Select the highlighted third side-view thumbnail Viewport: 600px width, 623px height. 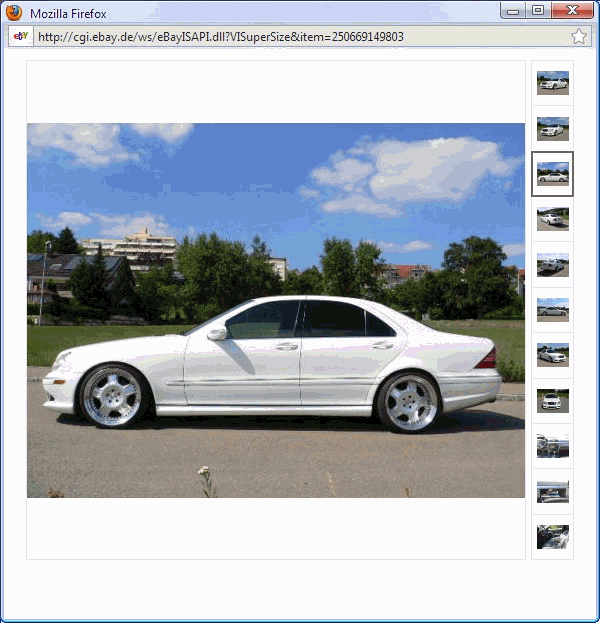coord(553,174)
